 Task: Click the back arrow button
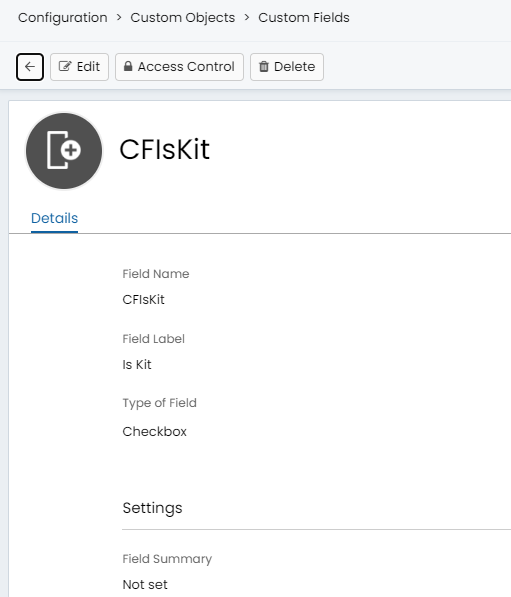pyautogui.click(x=30, y=67)
